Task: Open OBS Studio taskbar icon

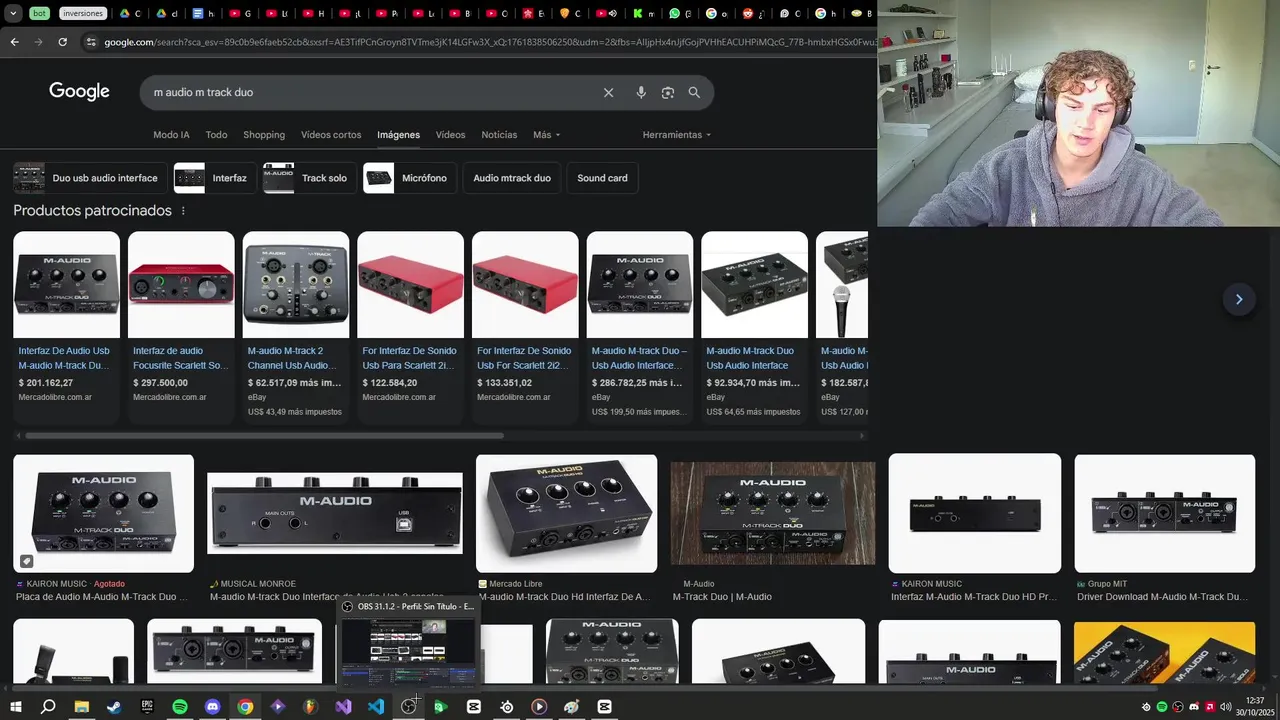Action: tap(408, 706)
